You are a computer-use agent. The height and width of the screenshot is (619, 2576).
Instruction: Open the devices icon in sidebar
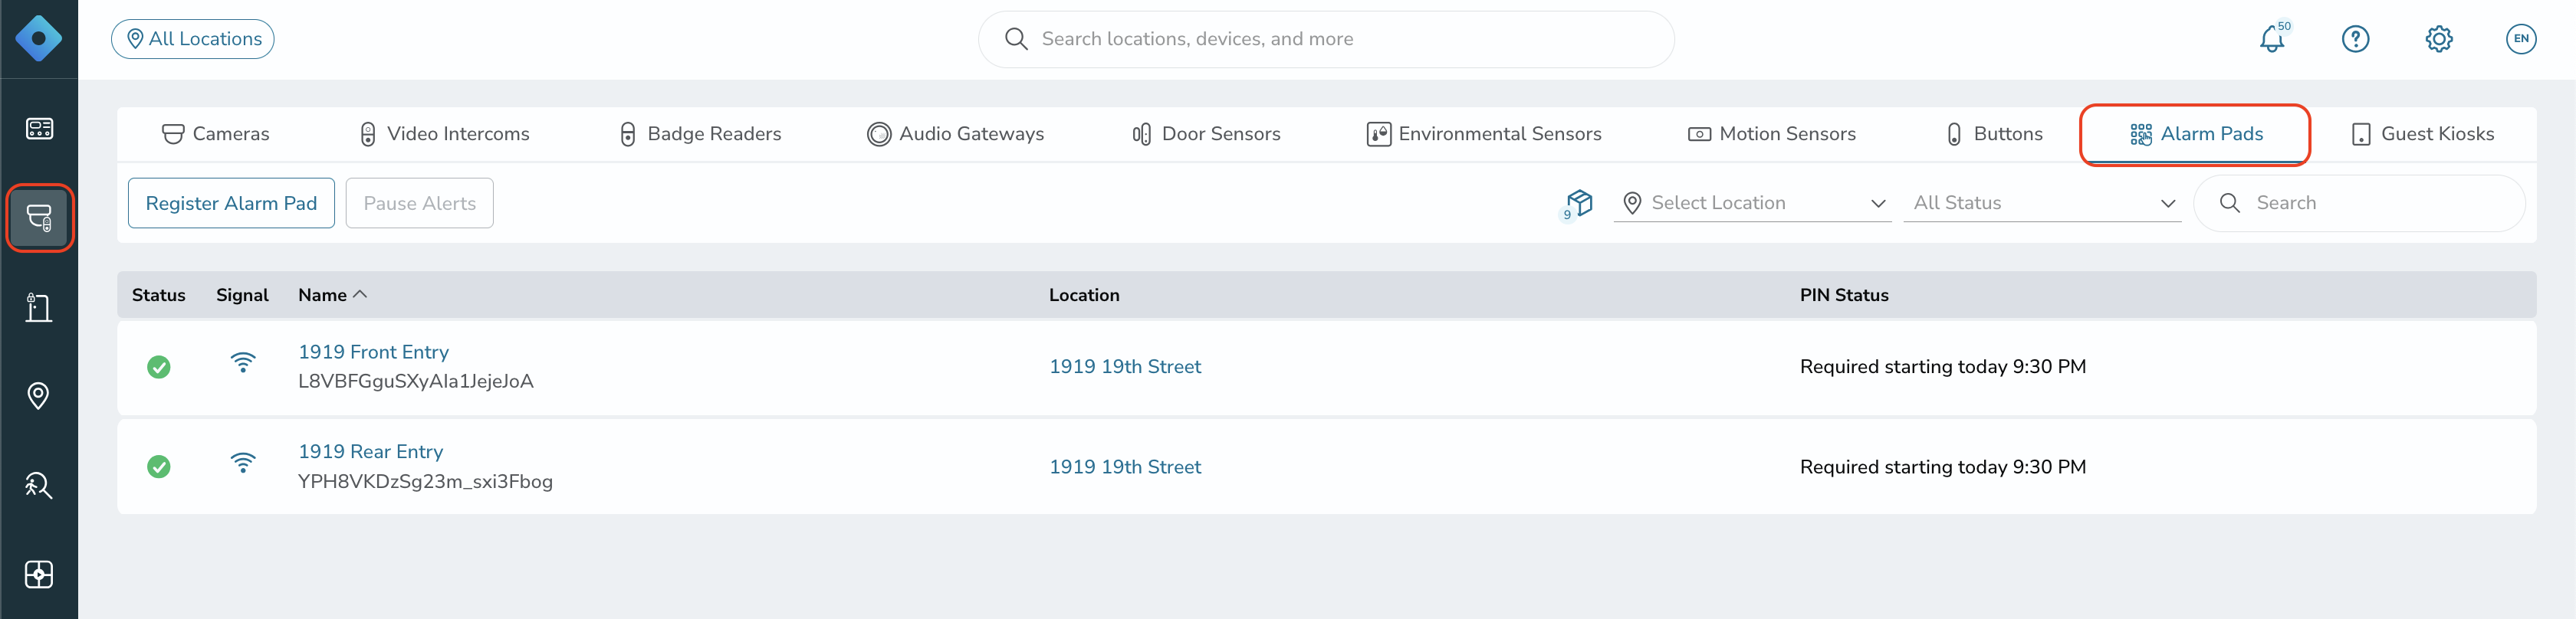39,217
